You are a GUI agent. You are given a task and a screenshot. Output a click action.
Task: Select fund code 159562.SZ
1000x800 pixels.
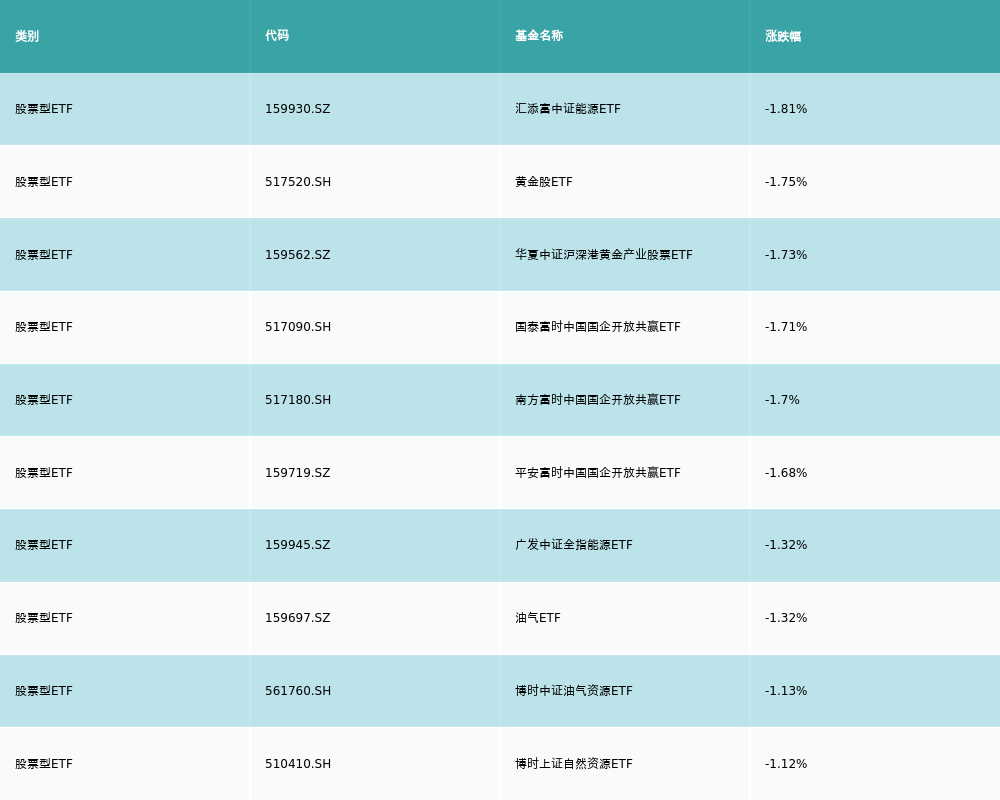[298, 255]
